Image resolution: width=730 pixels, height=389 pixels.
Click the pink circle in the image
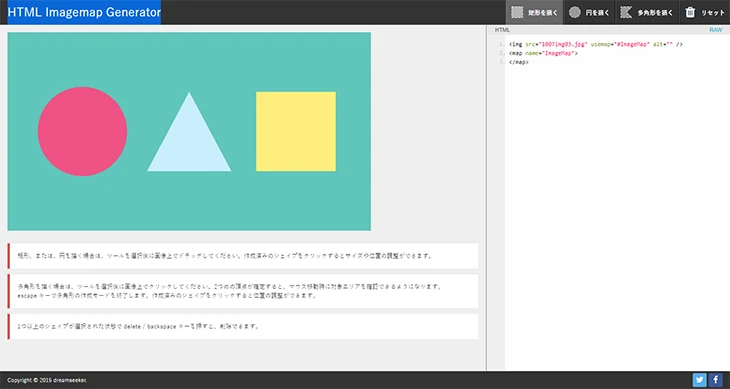82,131
